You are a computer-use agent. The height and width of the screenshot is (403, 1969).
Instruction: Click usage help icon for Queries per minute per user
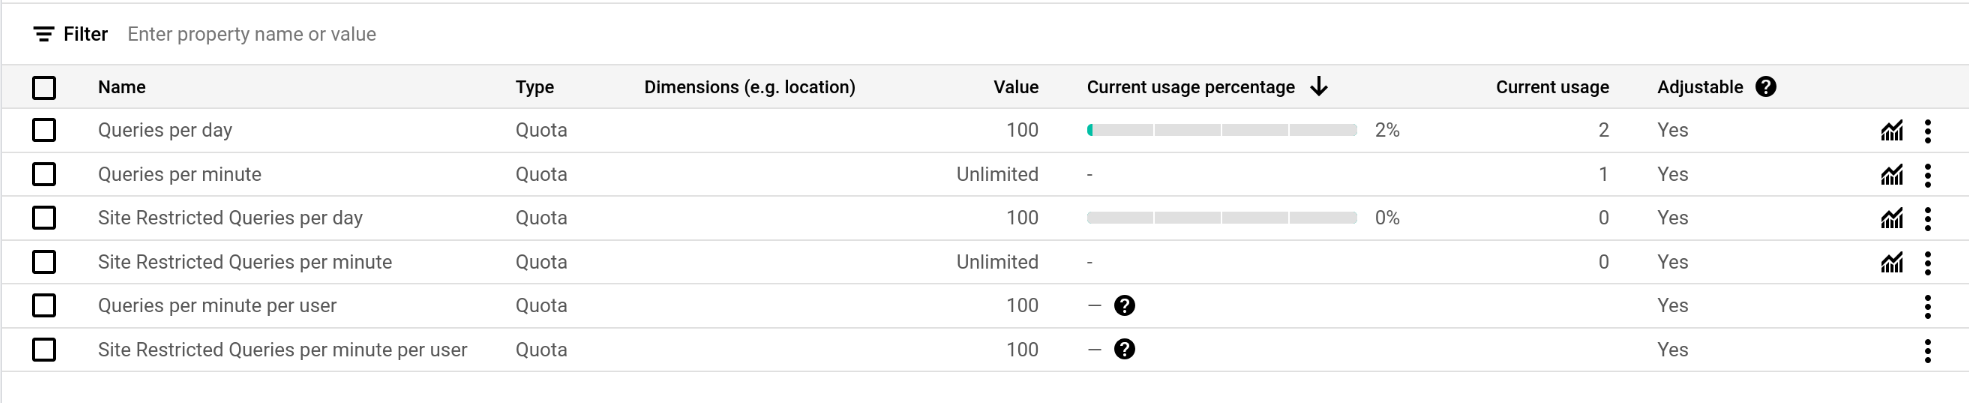(1124, 306)
